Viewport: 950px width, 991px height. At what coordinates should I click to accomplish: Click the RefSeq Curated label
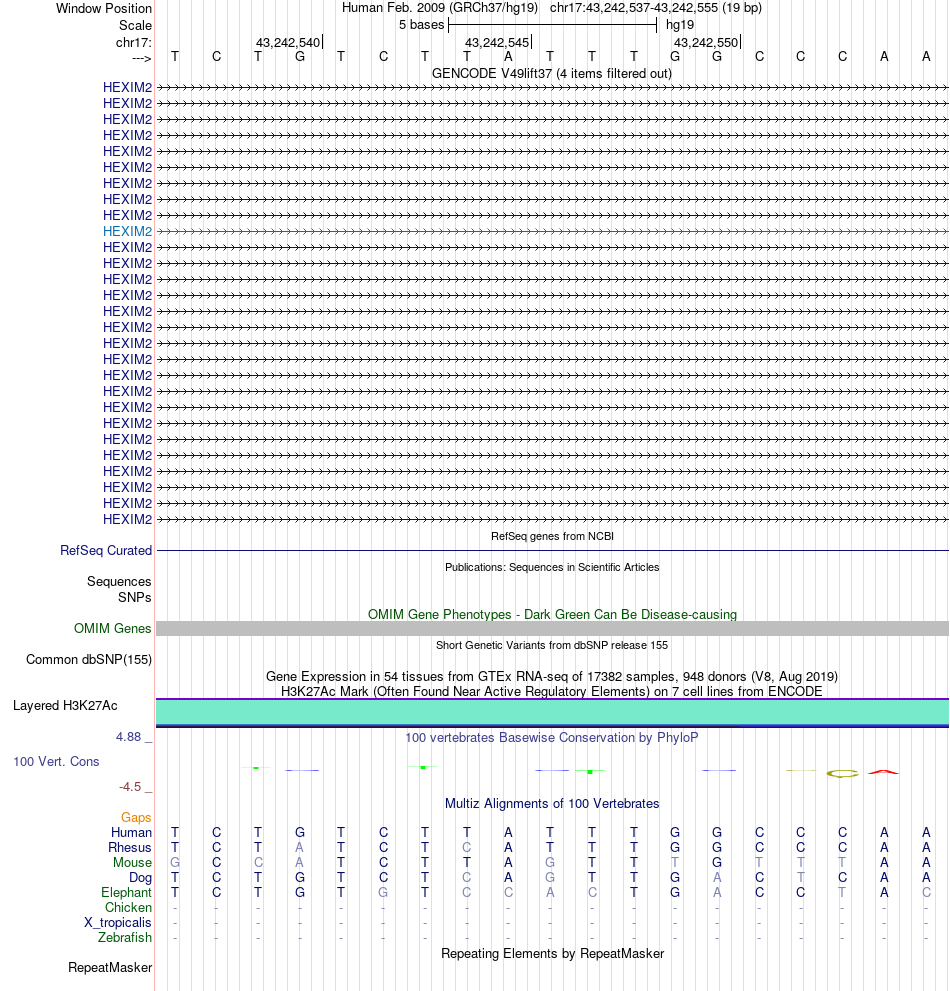[106, 550]
